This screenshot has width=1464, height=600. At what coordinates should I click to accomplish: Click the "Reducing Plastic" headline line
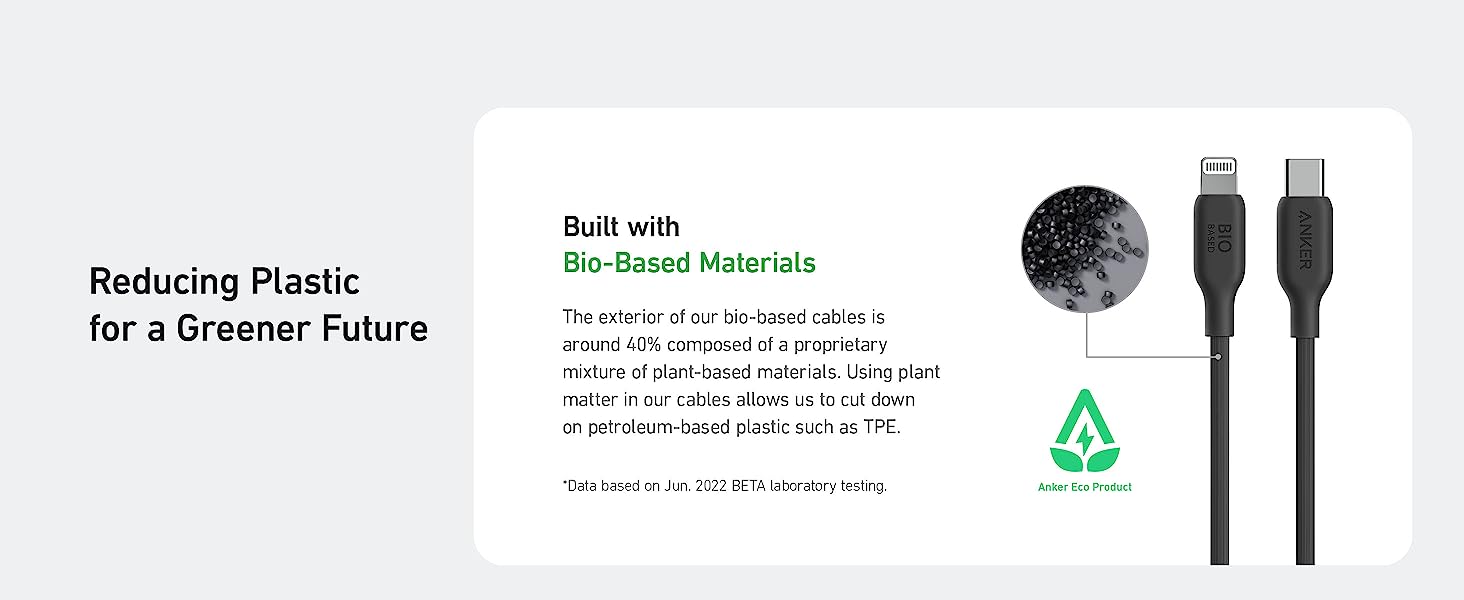coord(224,282)
